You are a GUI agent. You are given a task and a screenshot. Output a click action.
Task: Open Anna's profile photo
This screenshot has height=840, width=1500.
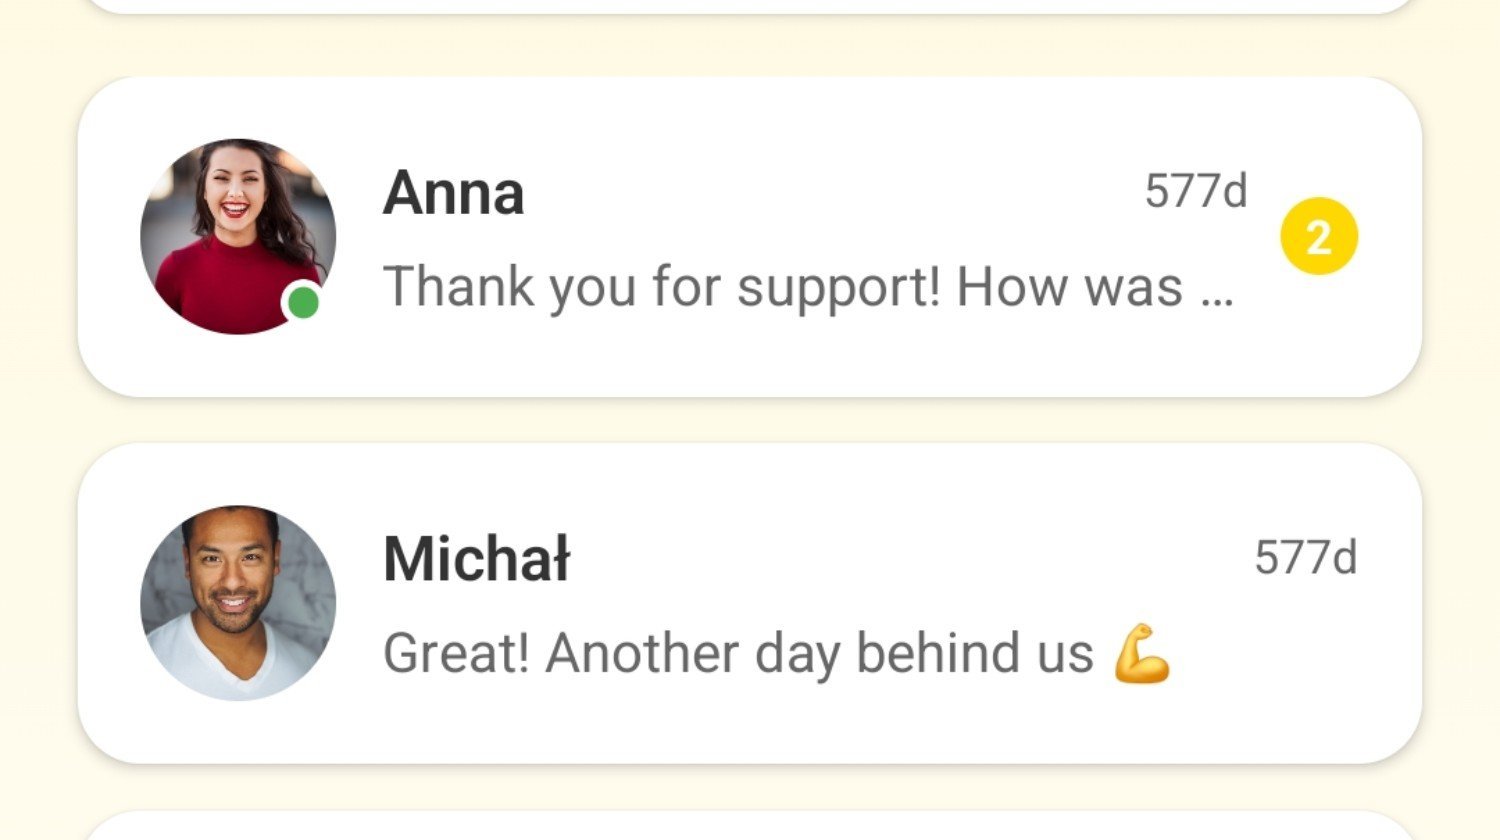[x=238, y=236]
